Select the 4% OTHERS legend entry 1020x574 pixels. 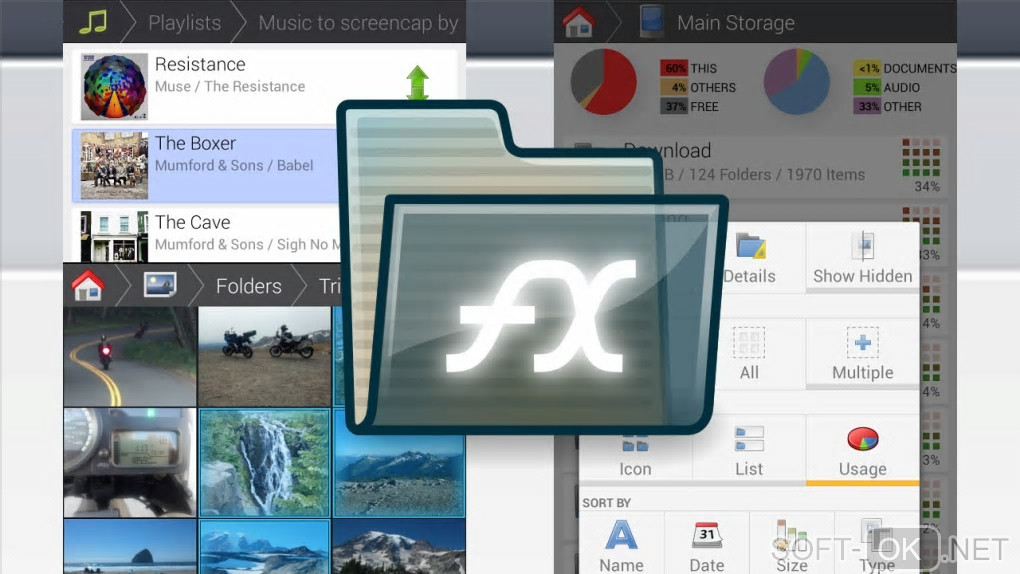(x=698, y=87)
